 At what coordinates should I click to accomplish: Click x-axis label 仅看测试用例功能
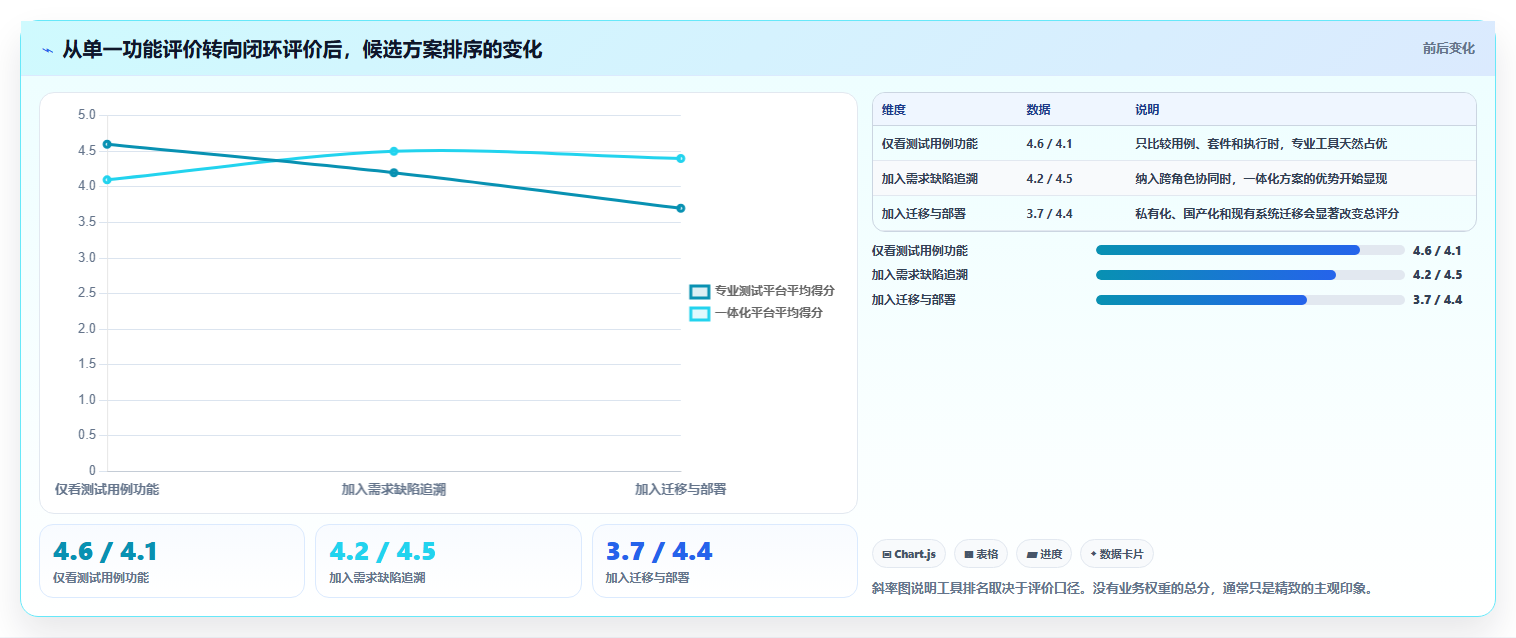[x=107, y=489]
